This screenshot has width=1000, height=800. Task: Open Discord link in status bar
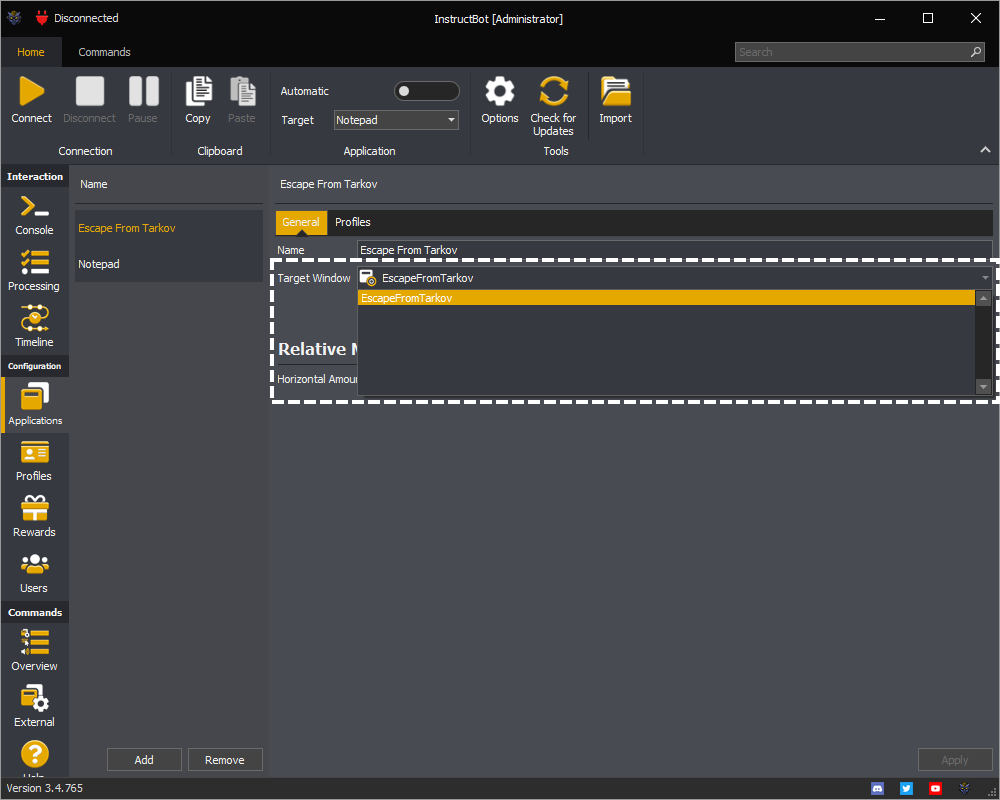point(878,789)
